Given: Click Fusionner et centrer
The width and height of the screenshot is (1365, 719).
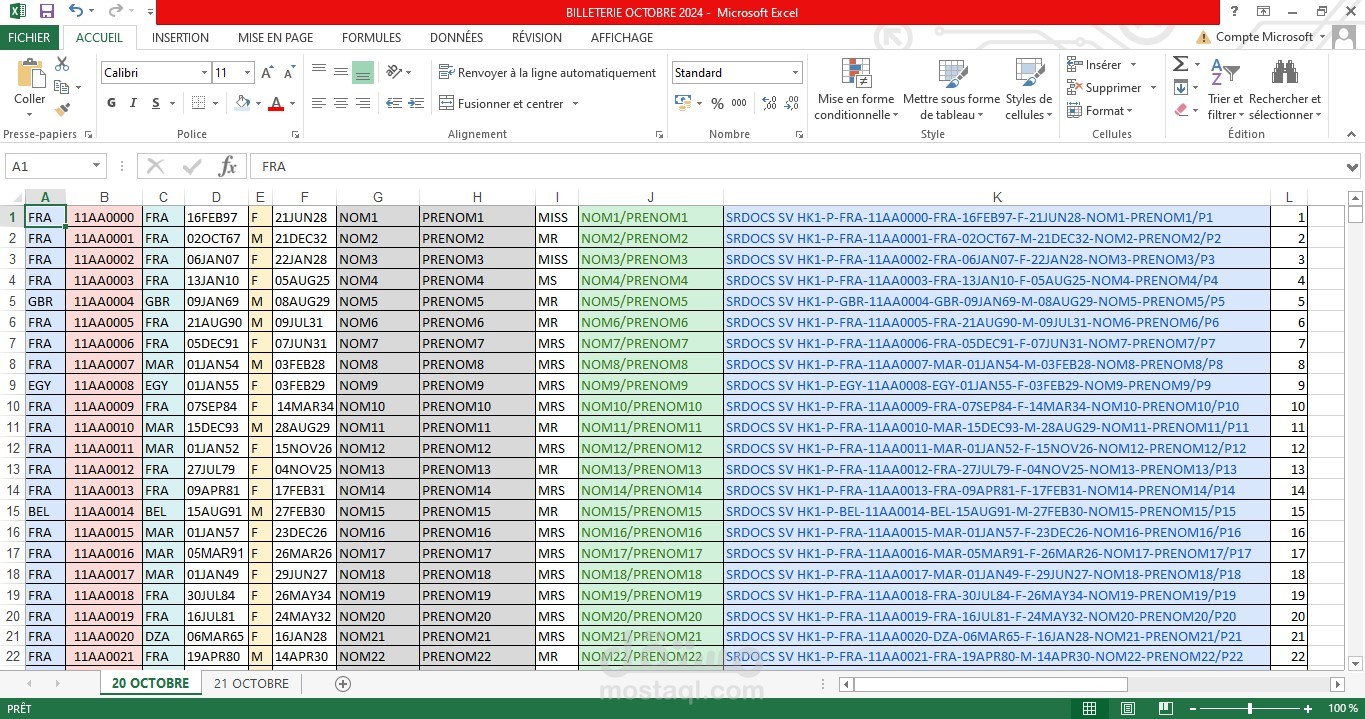Looking at the screenshot, I should click(x=502, y=103).
